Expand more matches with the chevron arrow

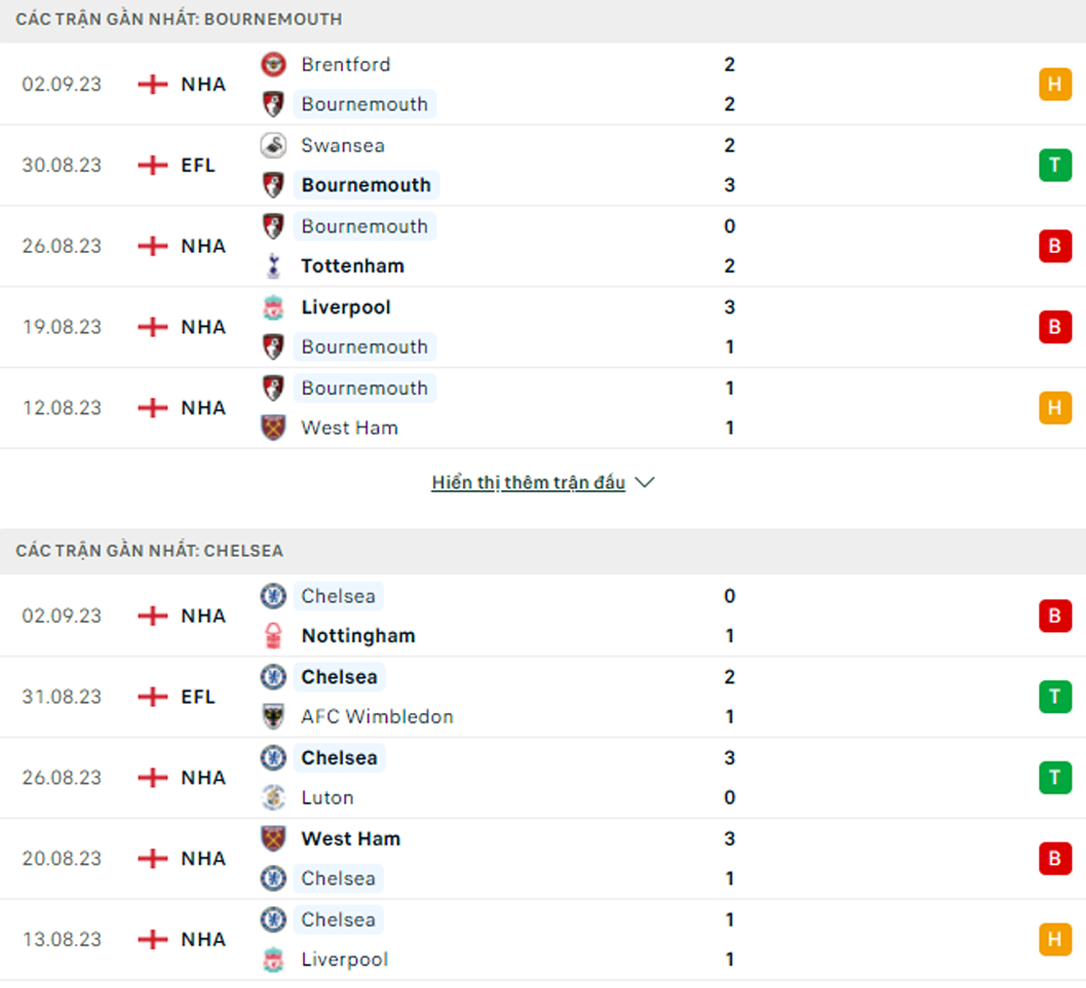(x=645, y=483)
